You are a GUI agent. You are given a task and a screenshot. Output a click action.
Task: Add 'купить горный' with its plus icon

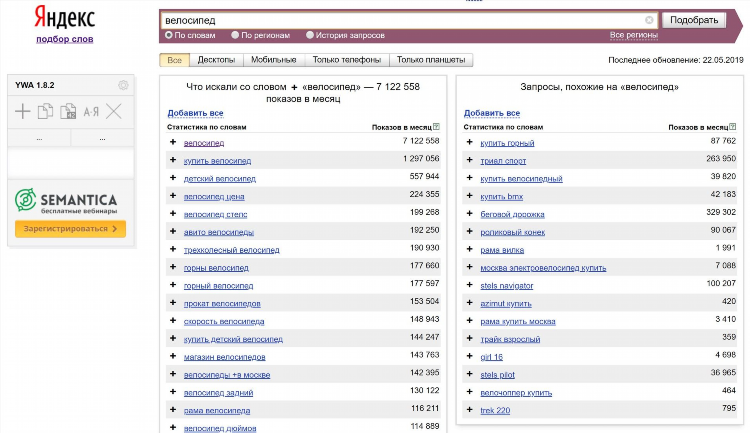tap(470, 142)
